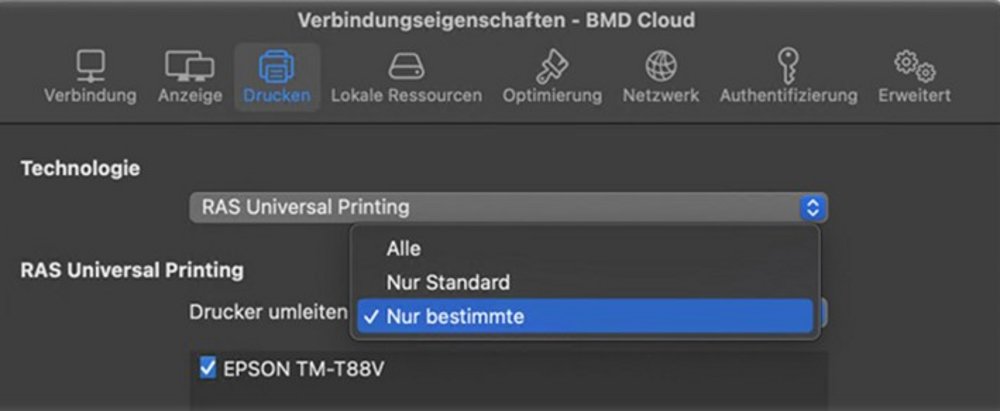Click the blue chevron of Technologie dropdown
The width and height of the screenshot is (1000, 411).
[x=812, y=208]
